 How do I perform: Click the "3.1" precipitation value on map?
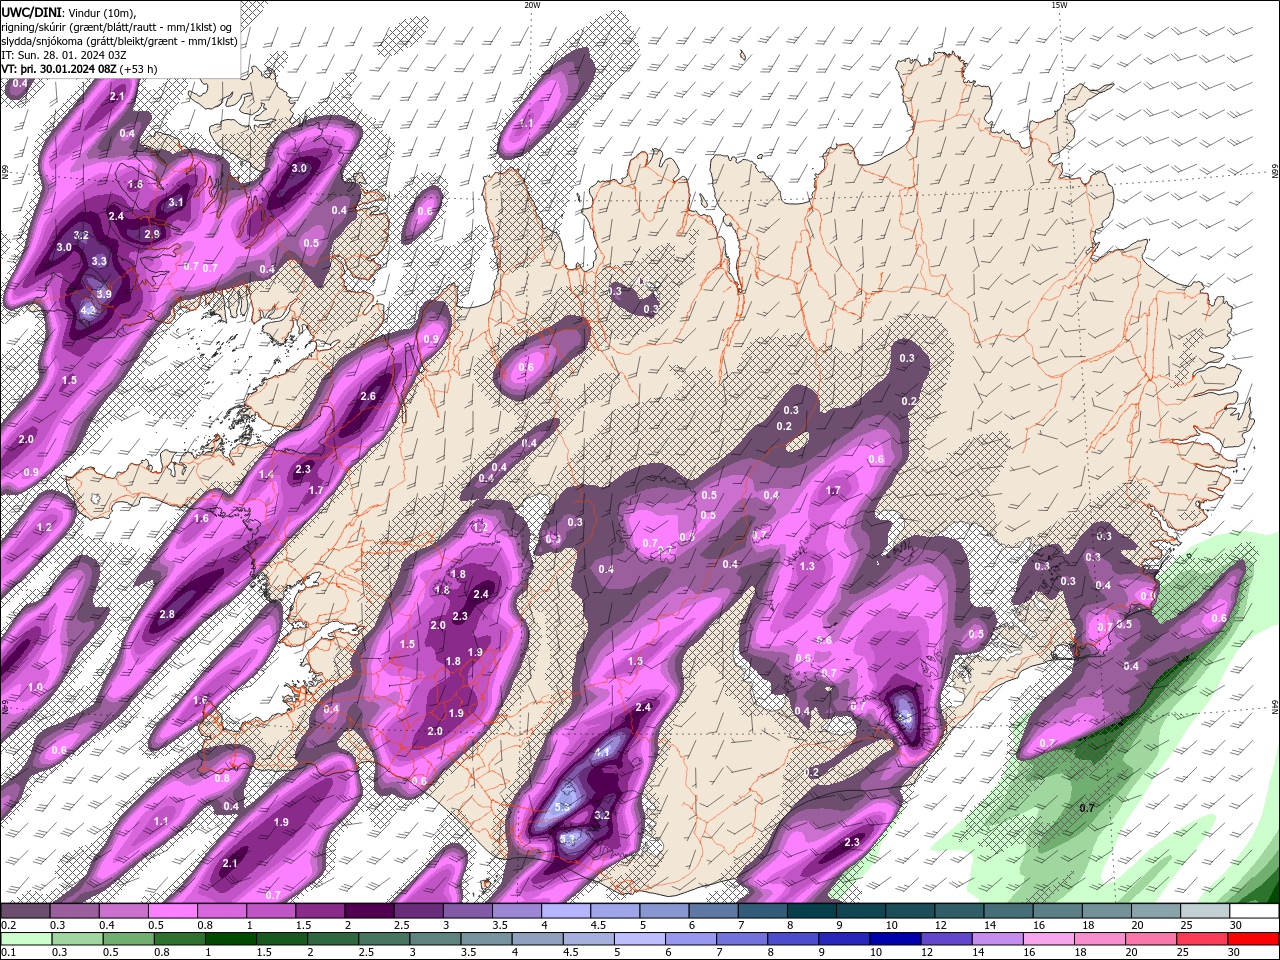[176, 202]
